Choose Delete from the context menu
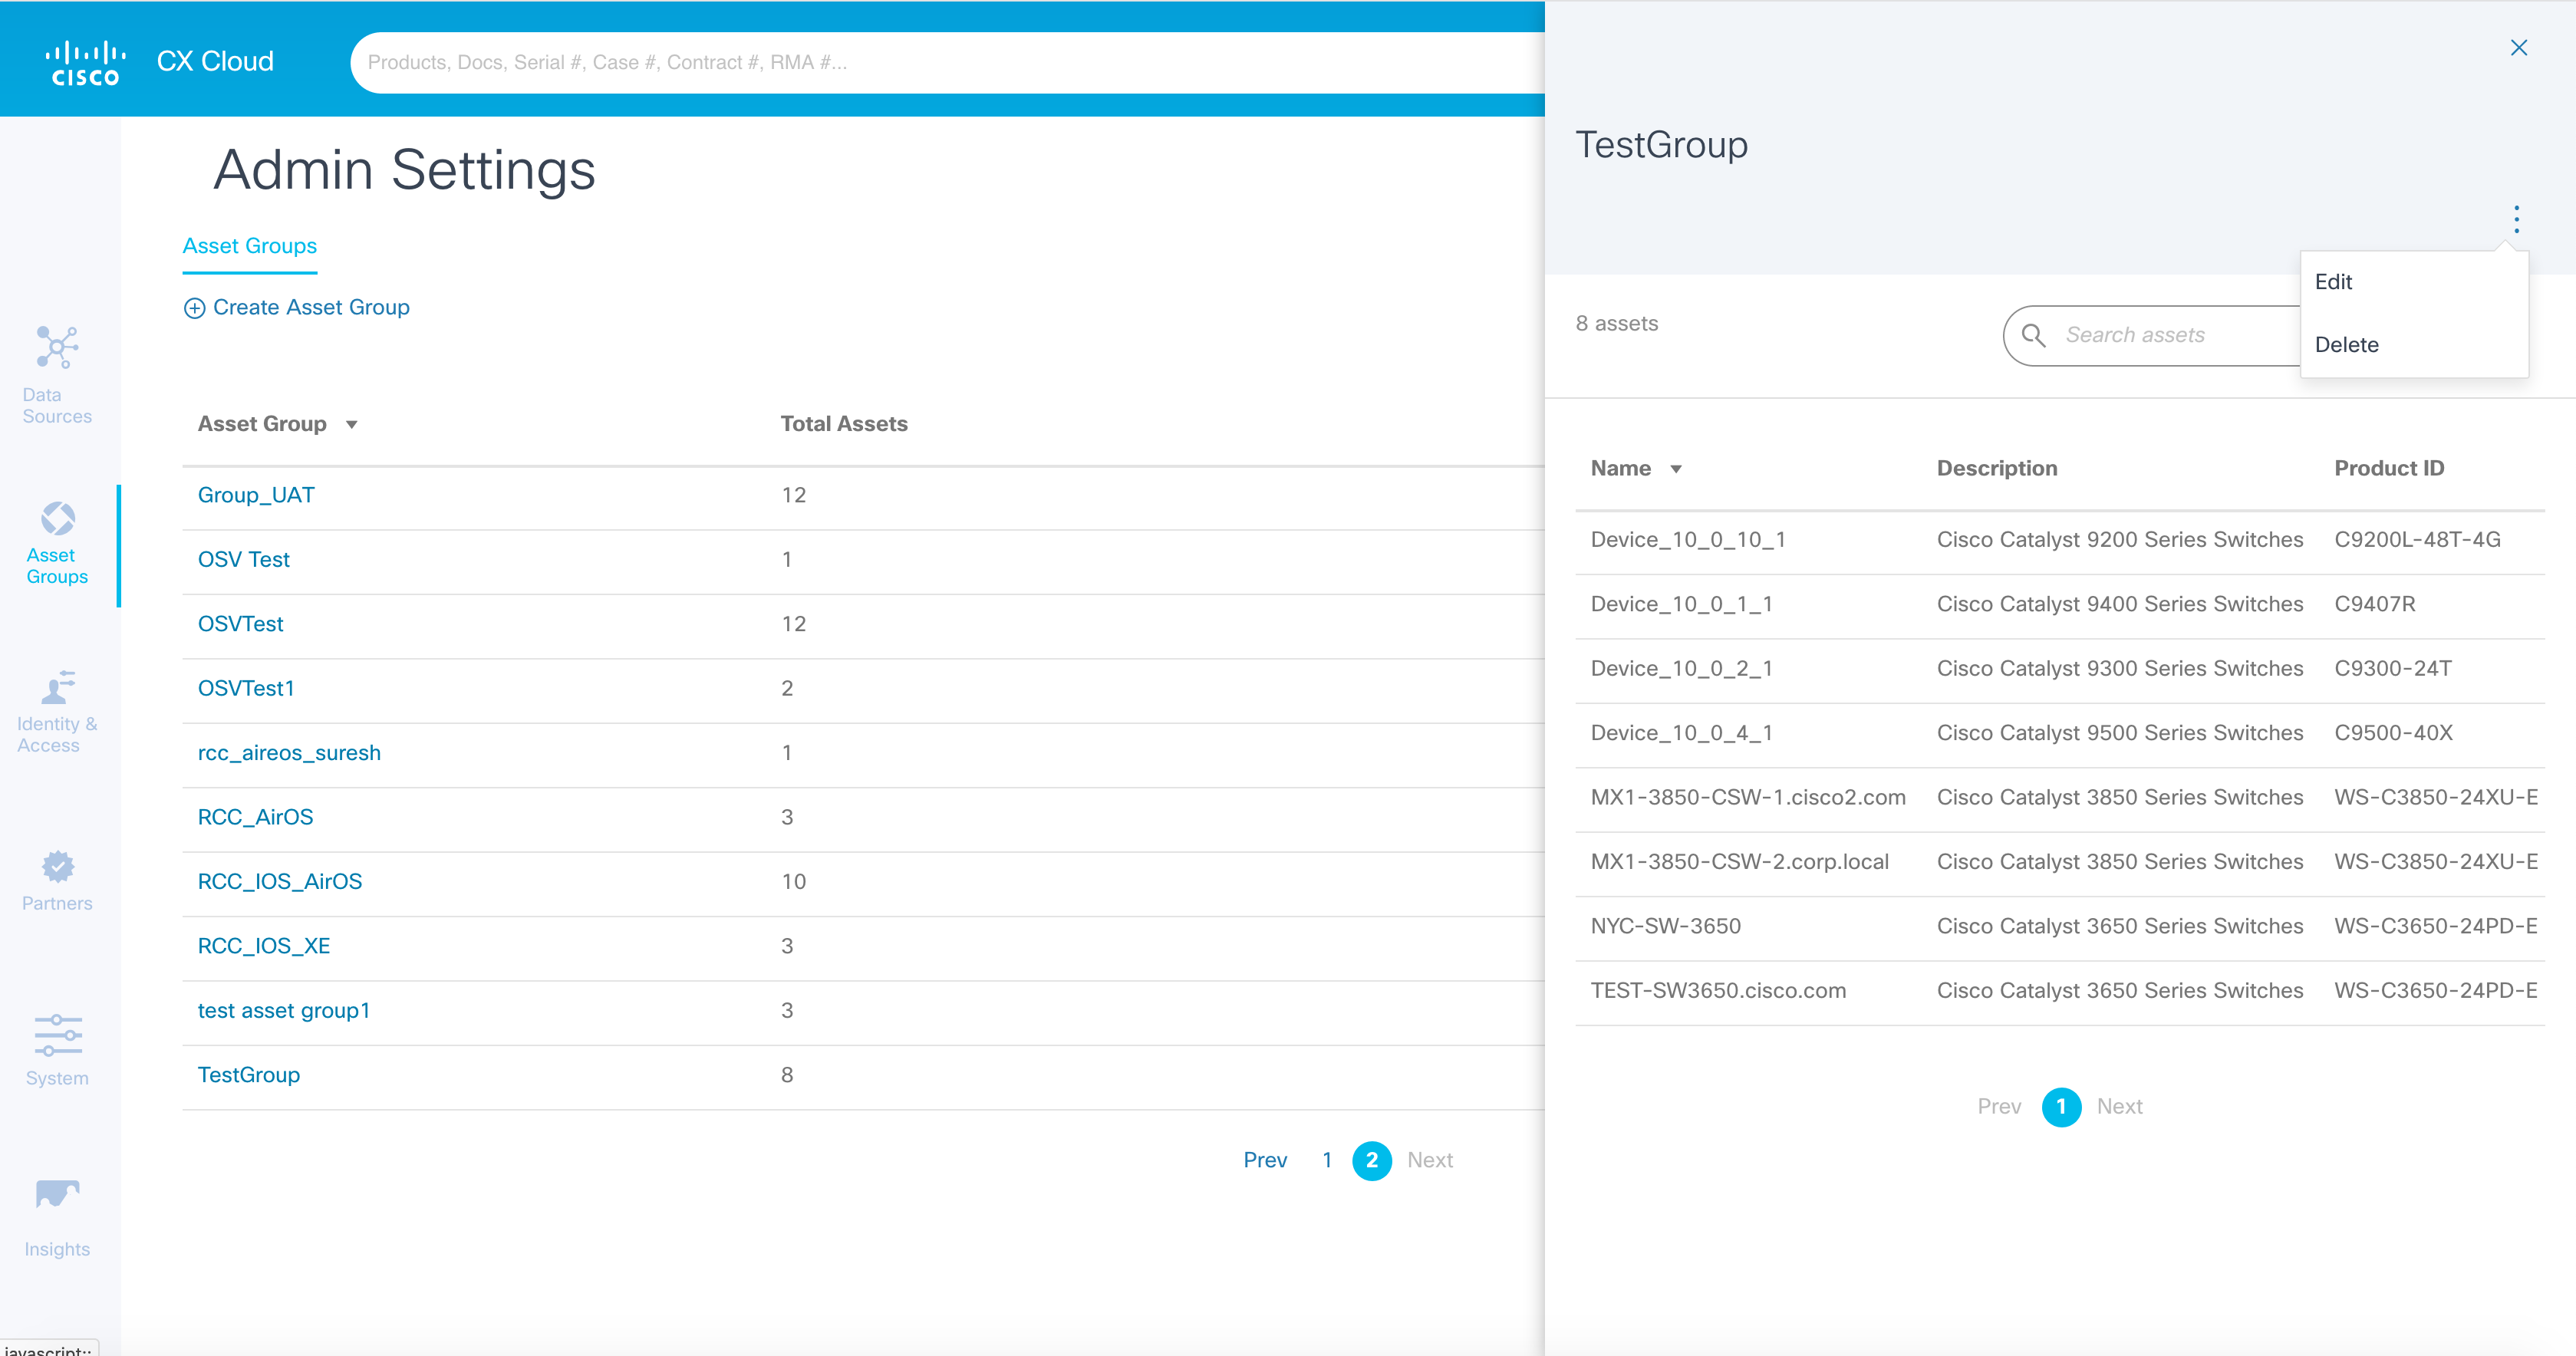The height and width of the screenshot is (1356, 2576). (2346, 345)
